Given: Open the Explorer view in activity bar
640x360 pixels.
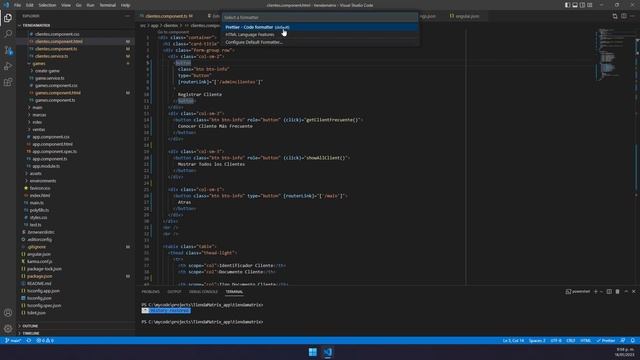Looking at the screenshot, I should pyautogui.click(x=8, y=18).
